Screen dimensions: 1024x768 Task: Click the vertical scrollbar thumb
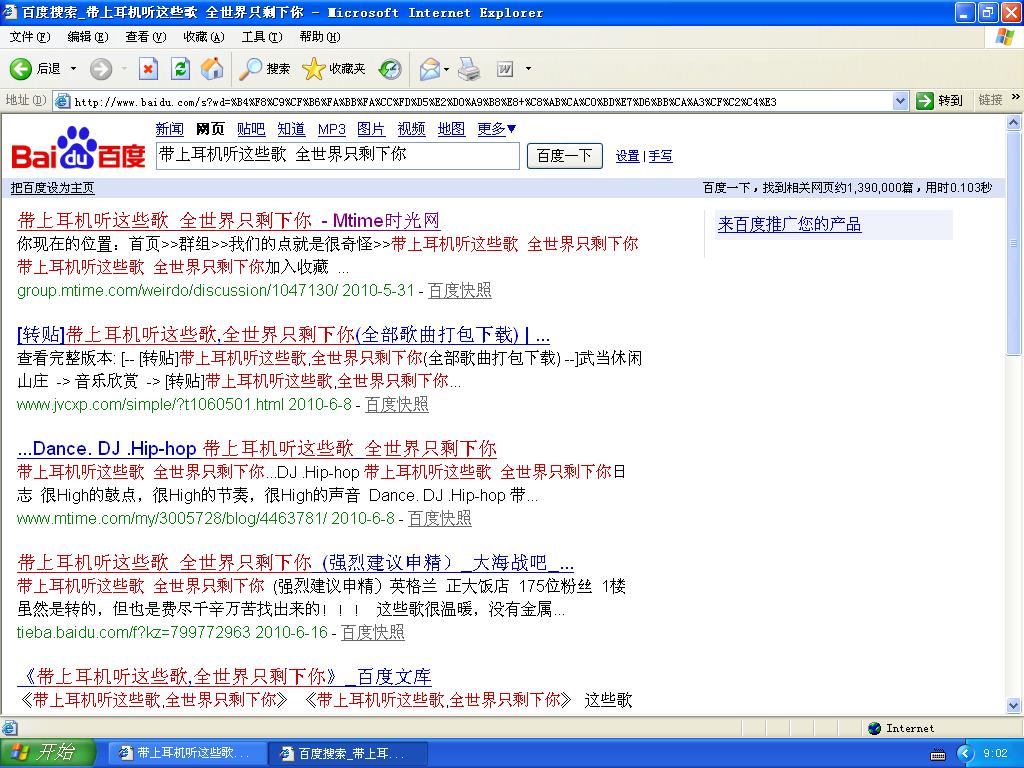click(1014, 243)
